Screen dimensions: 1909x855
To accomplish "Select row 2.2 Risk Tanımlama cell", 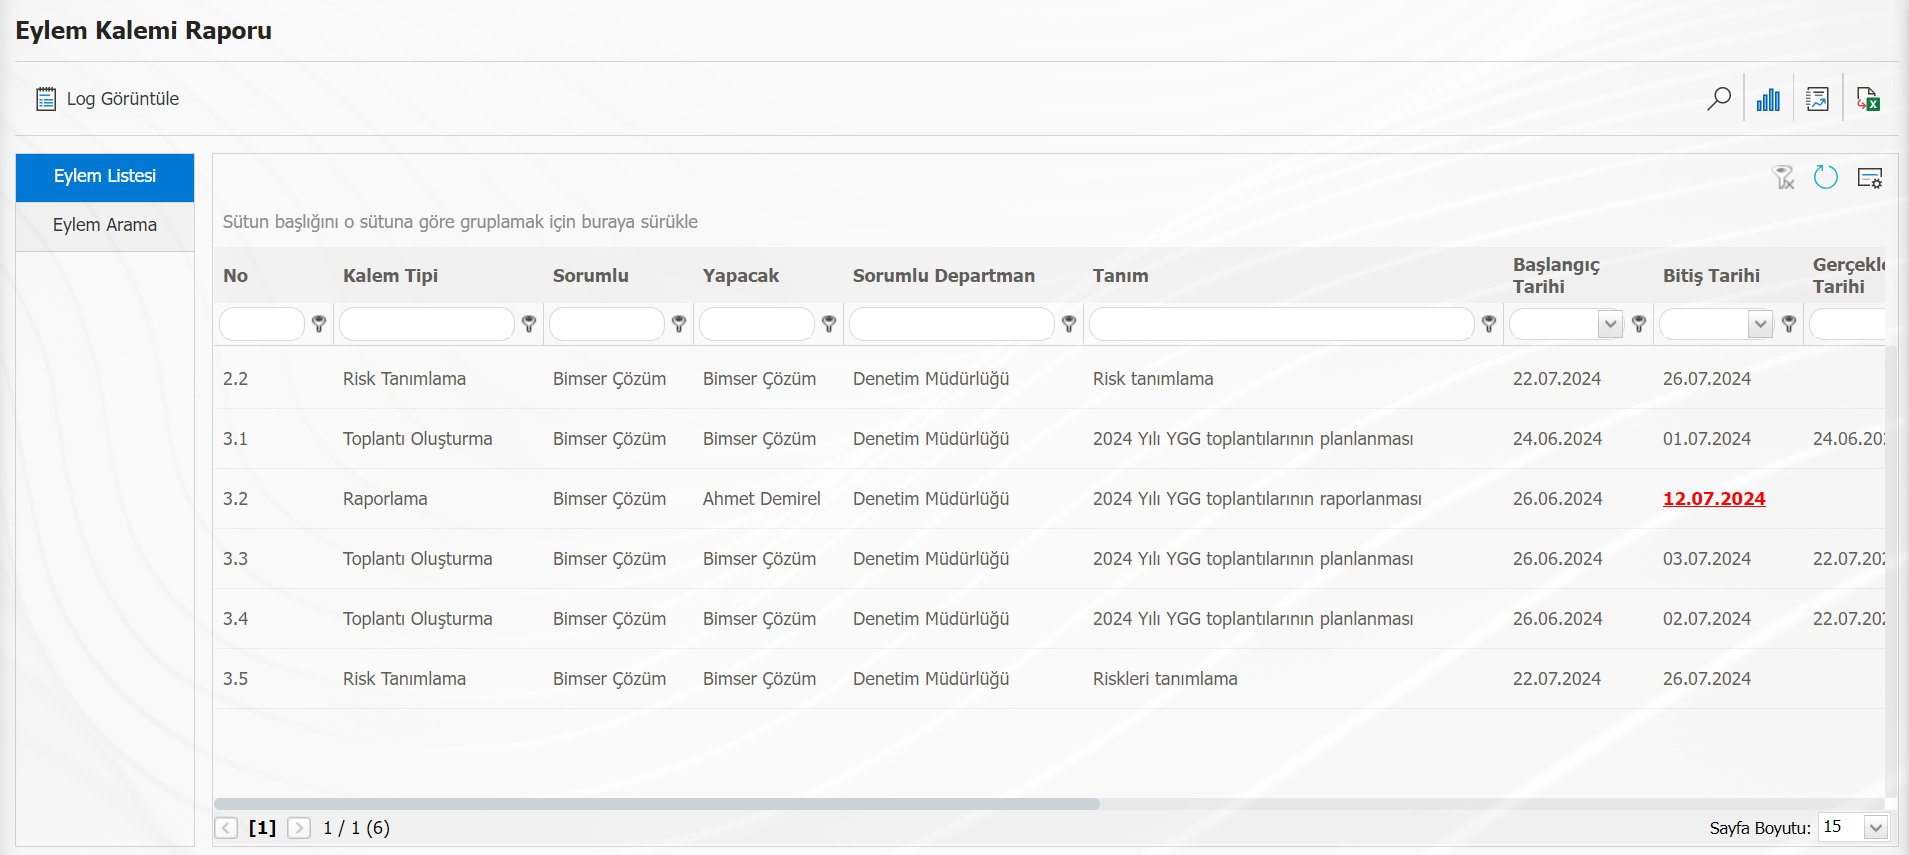I will point(404,379).
